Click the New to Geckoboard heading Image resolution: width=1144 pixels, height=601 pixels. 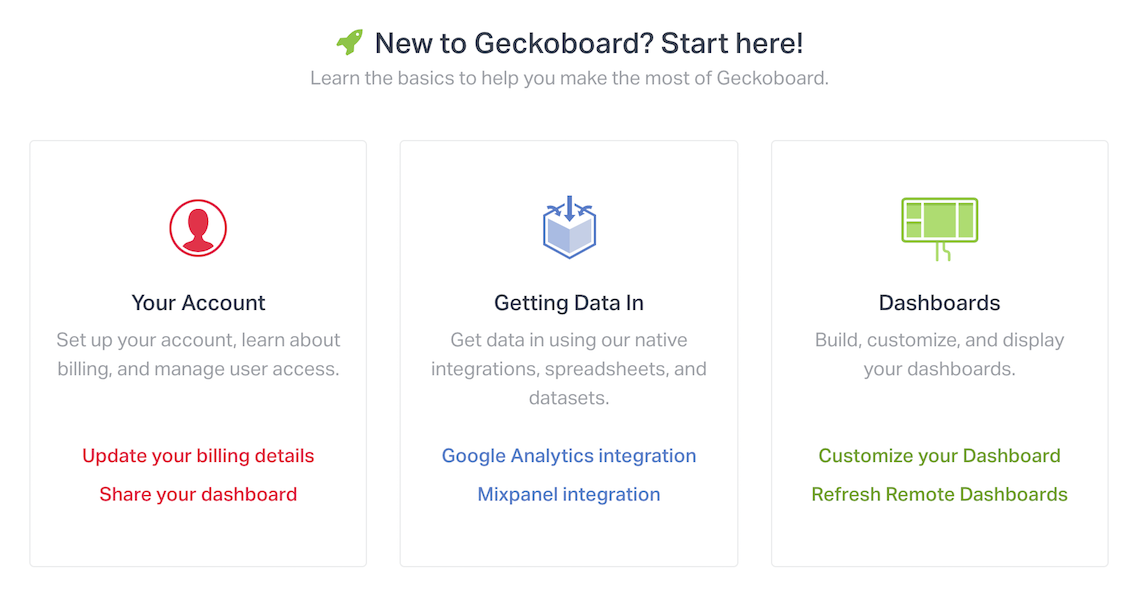589,43
